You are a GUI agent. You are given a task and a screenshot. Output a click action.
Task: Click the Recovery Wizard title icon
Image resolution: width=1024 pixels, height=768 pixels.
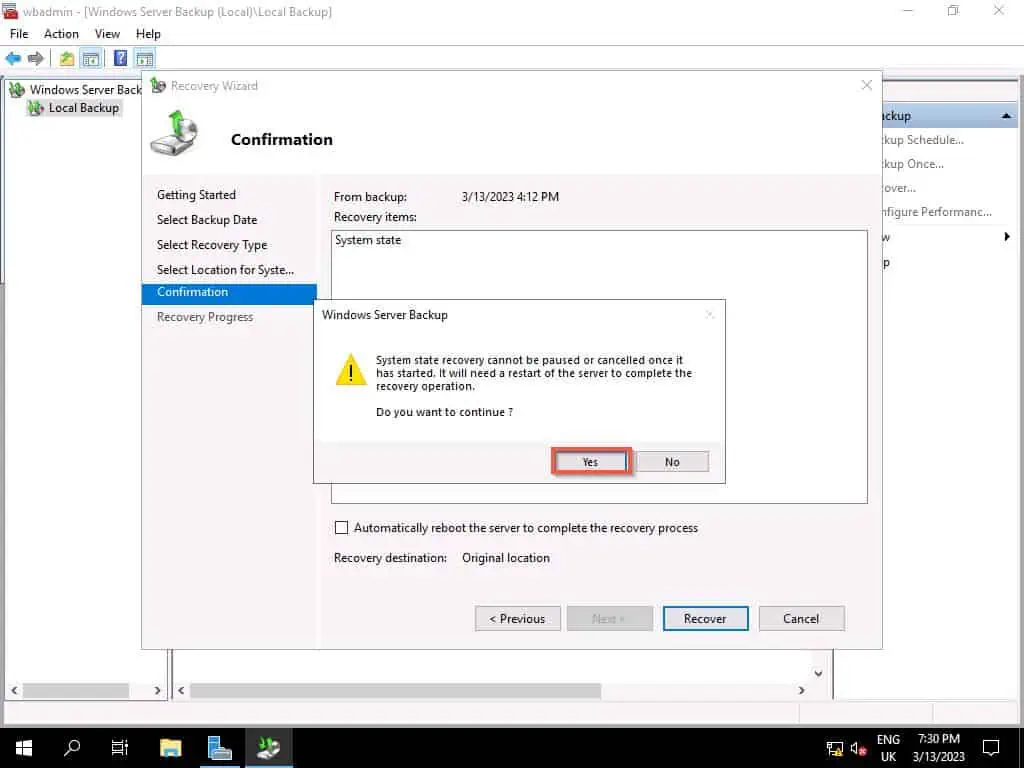[158, 86]
